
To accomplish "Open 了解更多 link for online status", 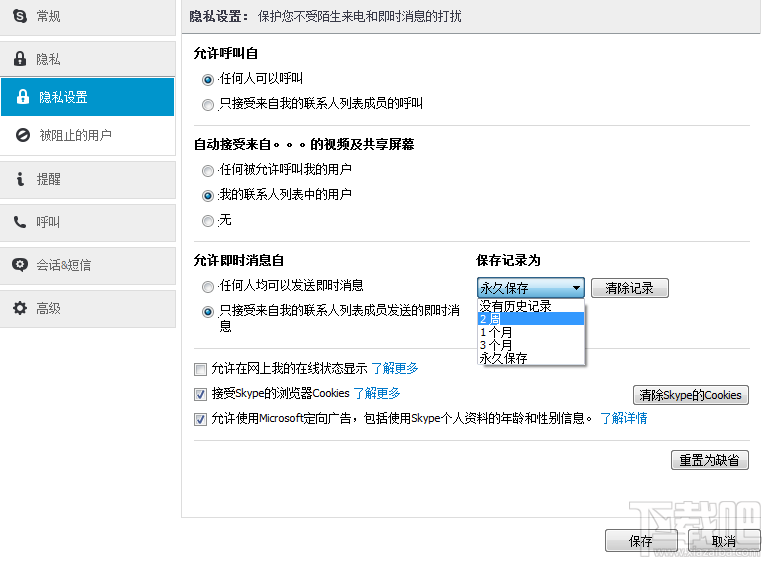I will coord(395,368).
